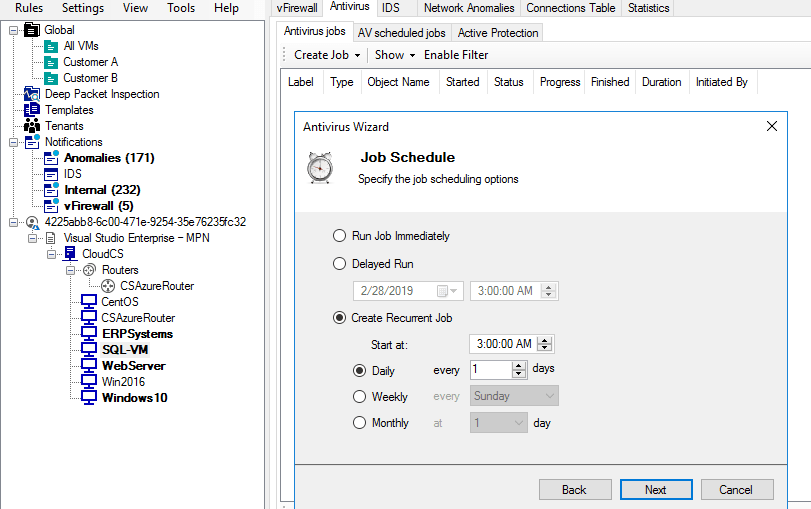Click the Back button

click(x=575, y=489)
